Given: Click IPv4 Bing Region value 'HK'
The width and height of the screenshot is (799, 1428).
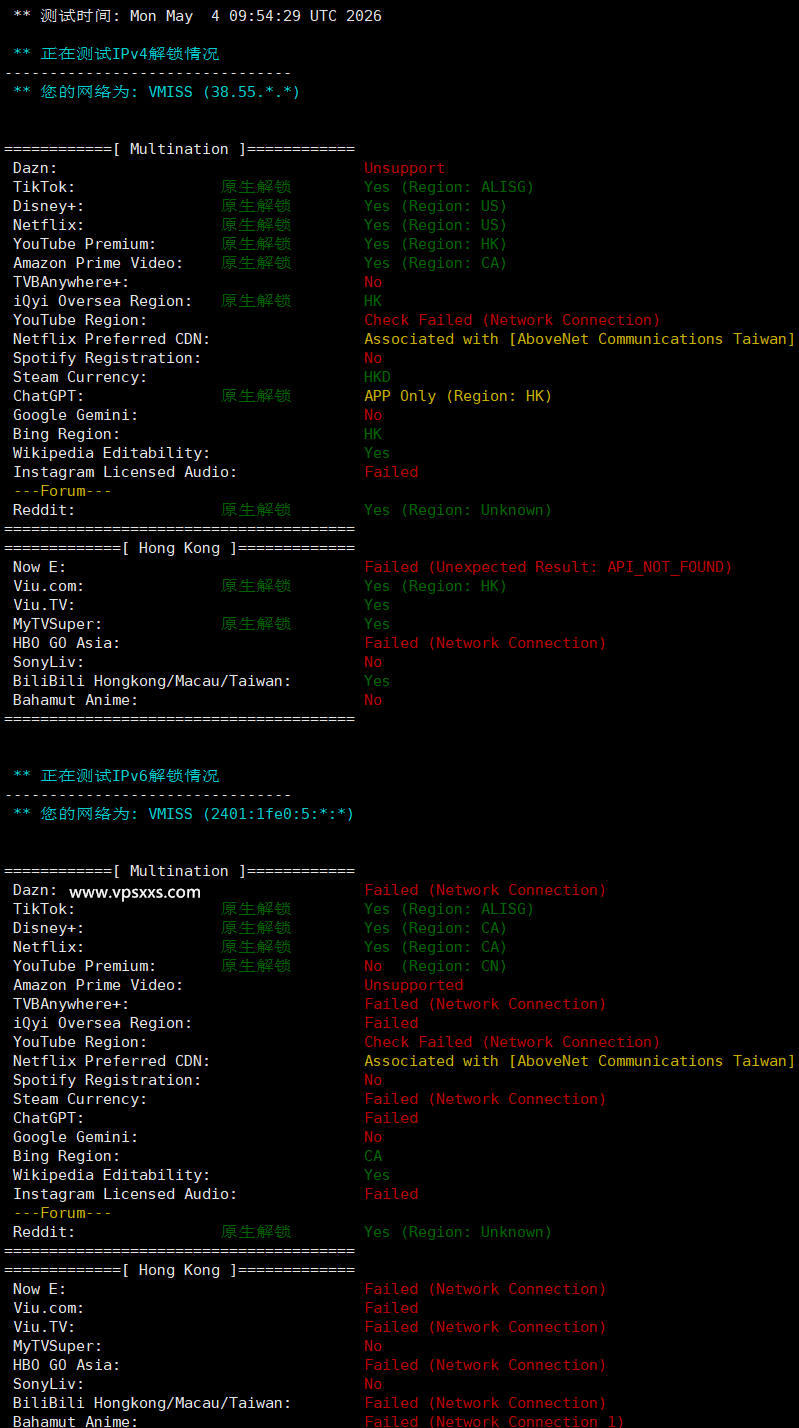Looking at the screenshot, I should pyautogui.click(x=373, y=434).
